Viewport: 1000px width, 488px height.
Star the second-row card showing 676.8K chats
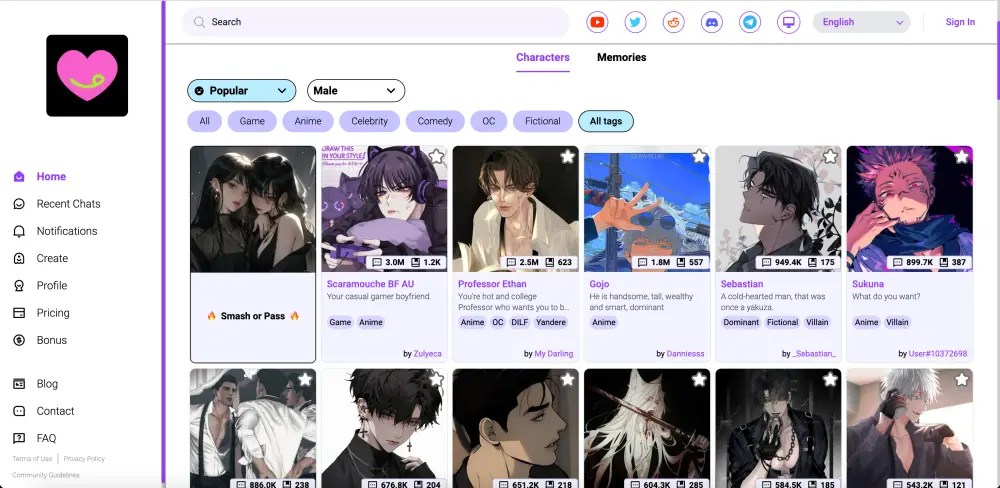point(436,380)
